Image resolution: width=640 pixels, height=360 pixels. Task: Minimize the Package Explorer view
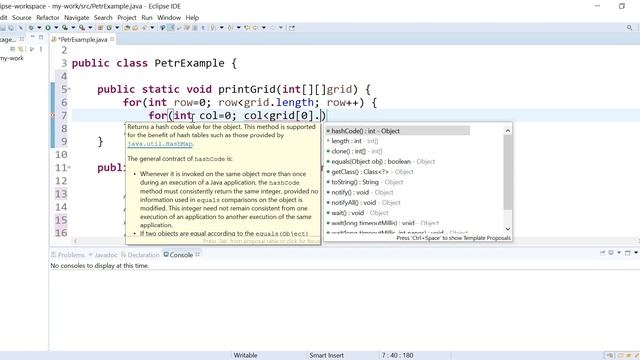coord(33,37)
